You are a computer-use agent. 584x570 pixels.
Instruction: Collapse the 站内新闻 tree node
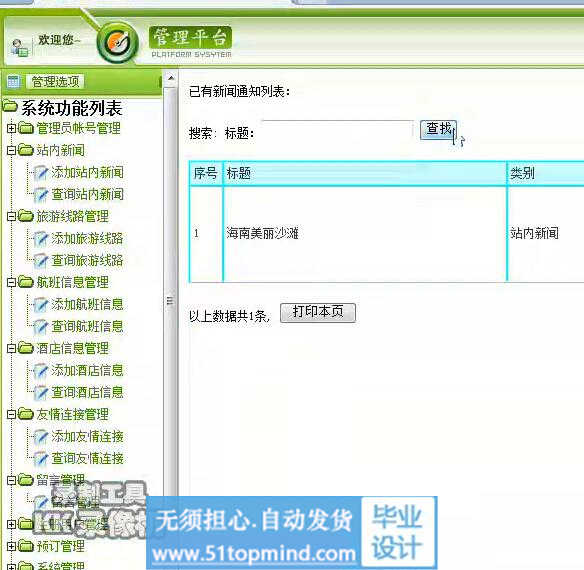[x=11, y=151]
